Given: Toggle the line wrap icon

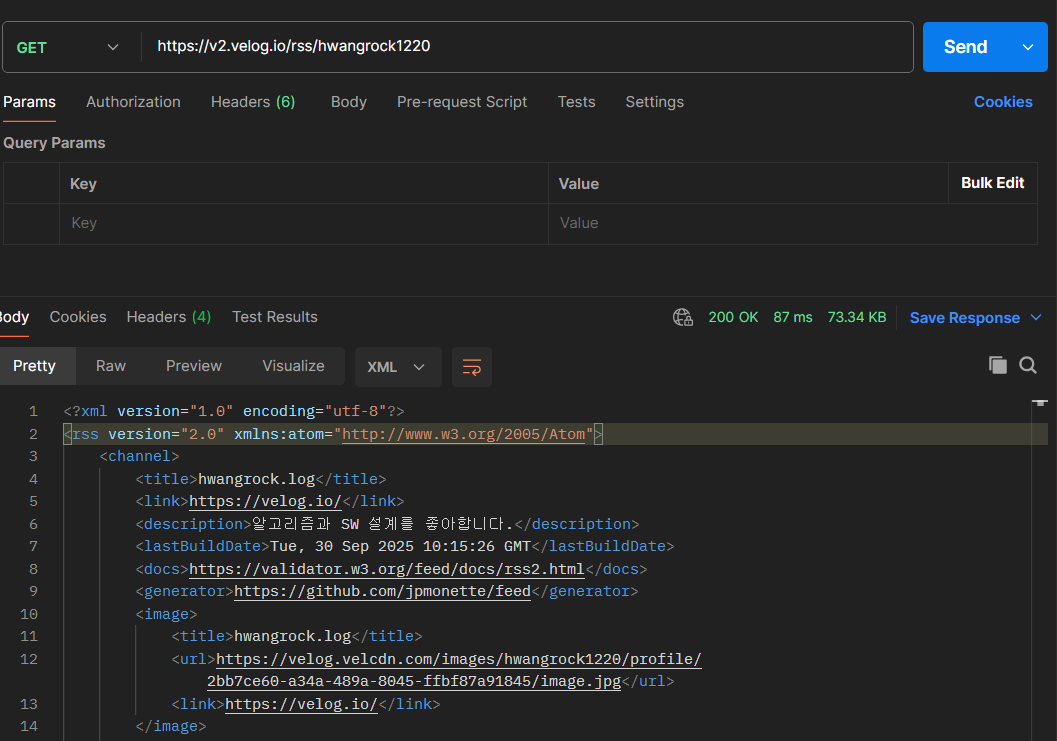Looking at the screenshot, I should pos(472,367).
